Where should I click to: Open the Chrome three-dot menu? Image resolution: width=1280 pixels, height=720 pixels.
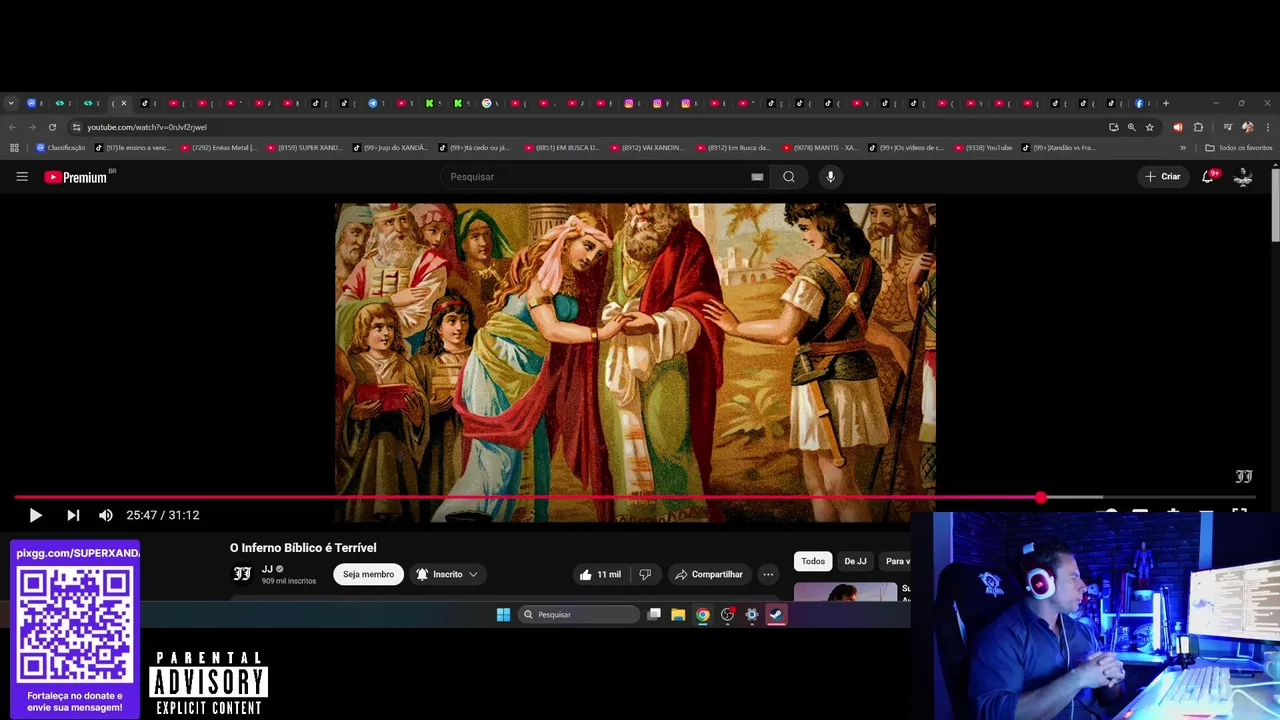tap(1268, 127)
